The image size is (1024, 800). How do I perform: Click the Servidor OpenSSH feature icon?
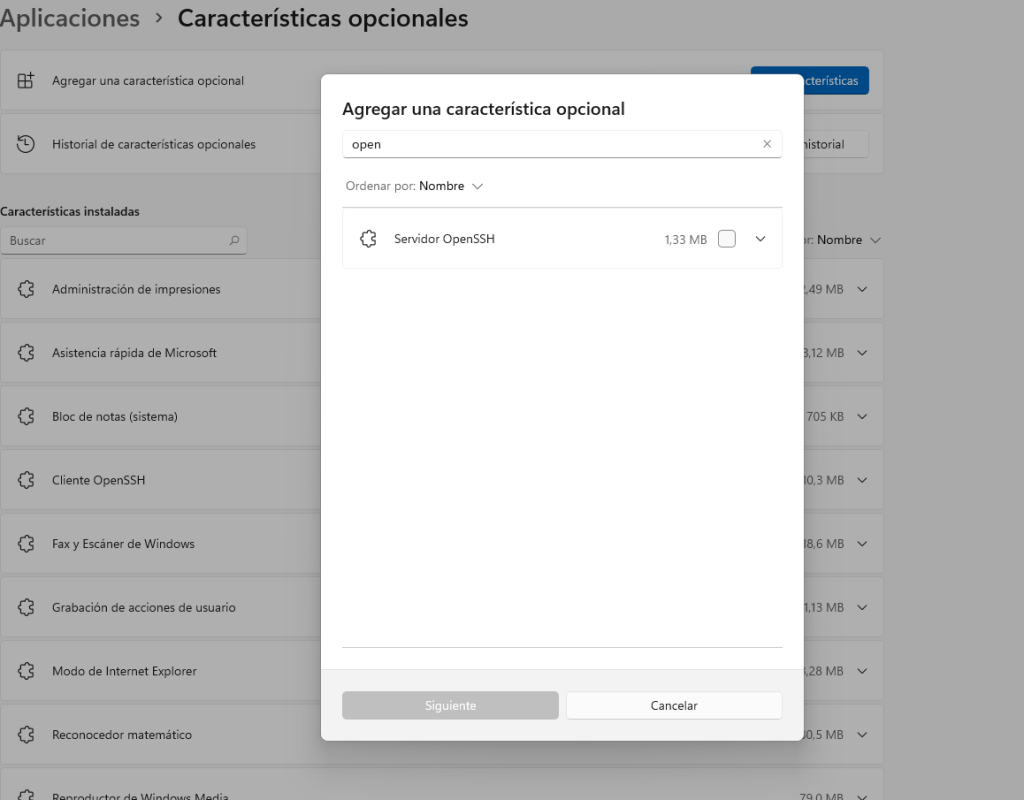[x=368, y=239]
